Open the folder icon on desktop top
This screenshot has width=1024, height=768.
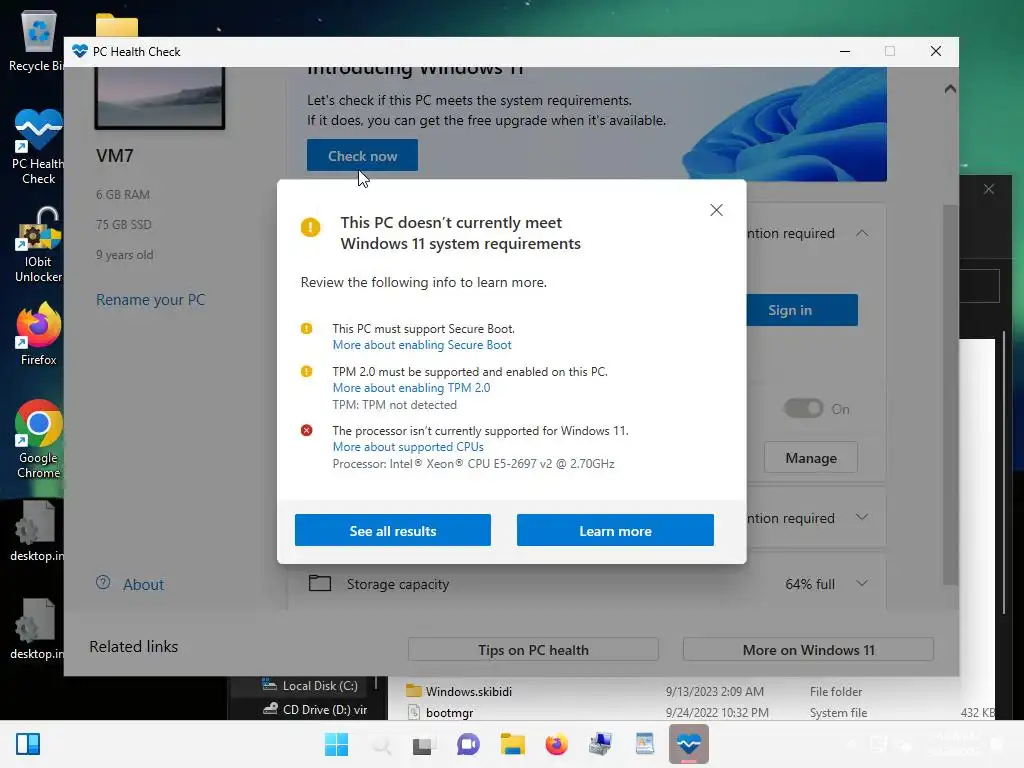(116, 25)
